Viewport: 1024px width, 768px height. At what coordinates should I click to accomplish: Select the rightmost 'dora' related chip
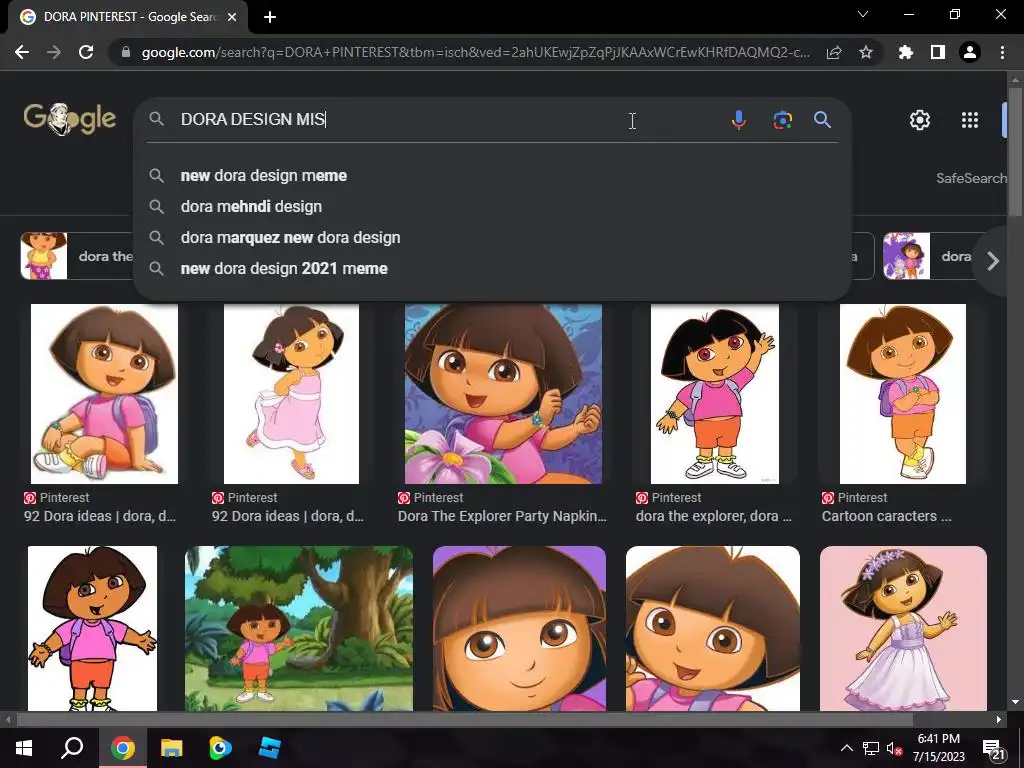[931, 256]
